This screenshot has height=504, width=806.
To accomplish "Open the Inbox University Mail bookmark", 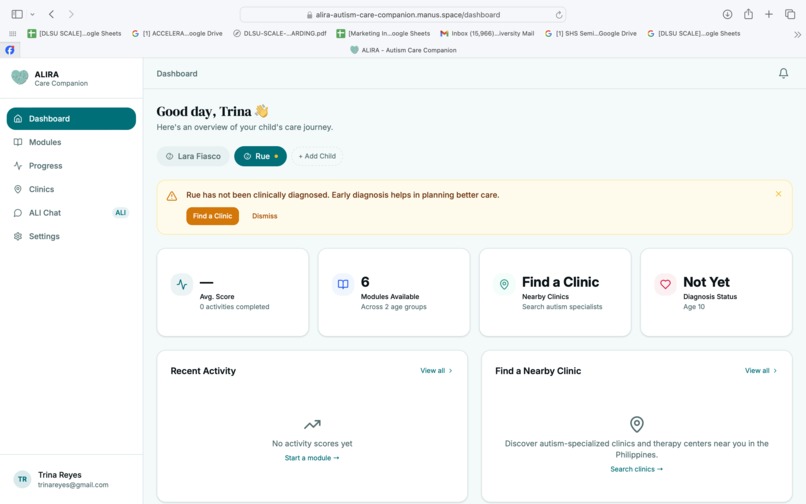I will click(487, 33).
